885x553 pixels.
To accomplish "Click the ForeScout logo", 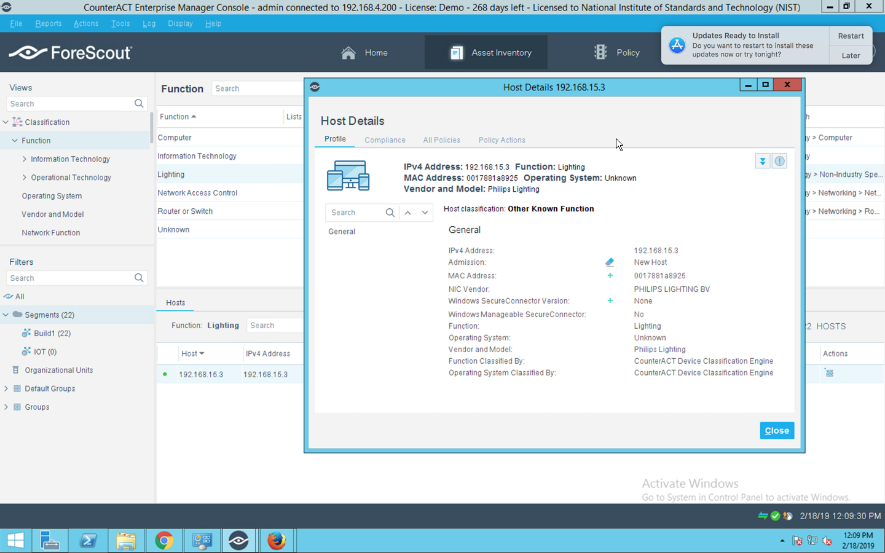I will tap(71, 52).
